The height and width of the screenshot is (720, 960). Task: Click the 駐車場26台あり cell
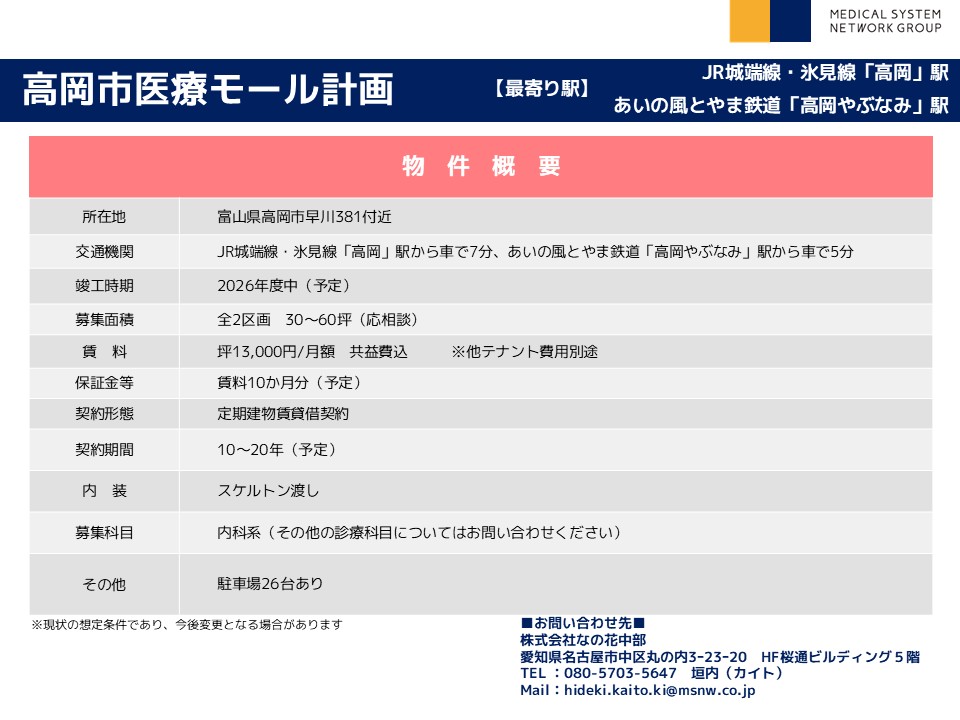556,584
